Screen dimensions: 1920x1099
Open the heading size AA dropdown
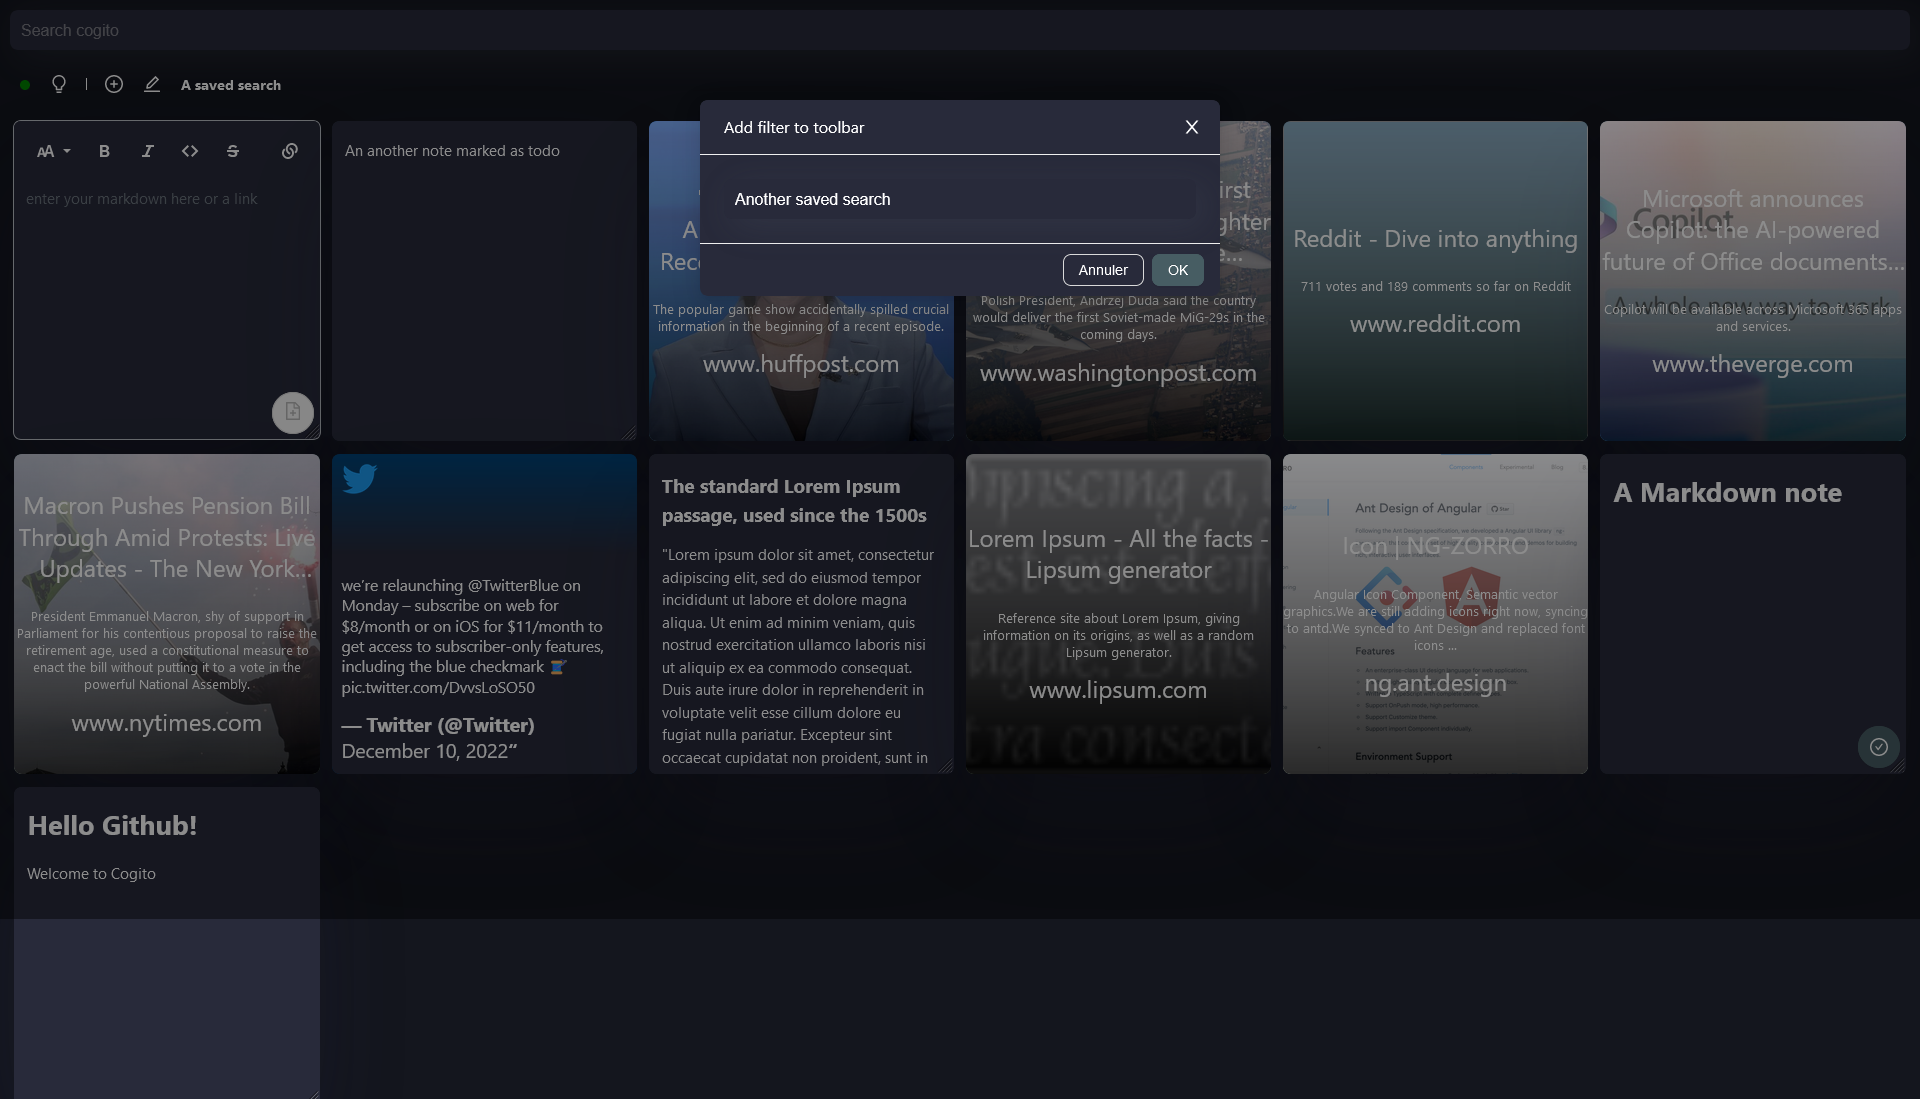click(x=53, y=151)
